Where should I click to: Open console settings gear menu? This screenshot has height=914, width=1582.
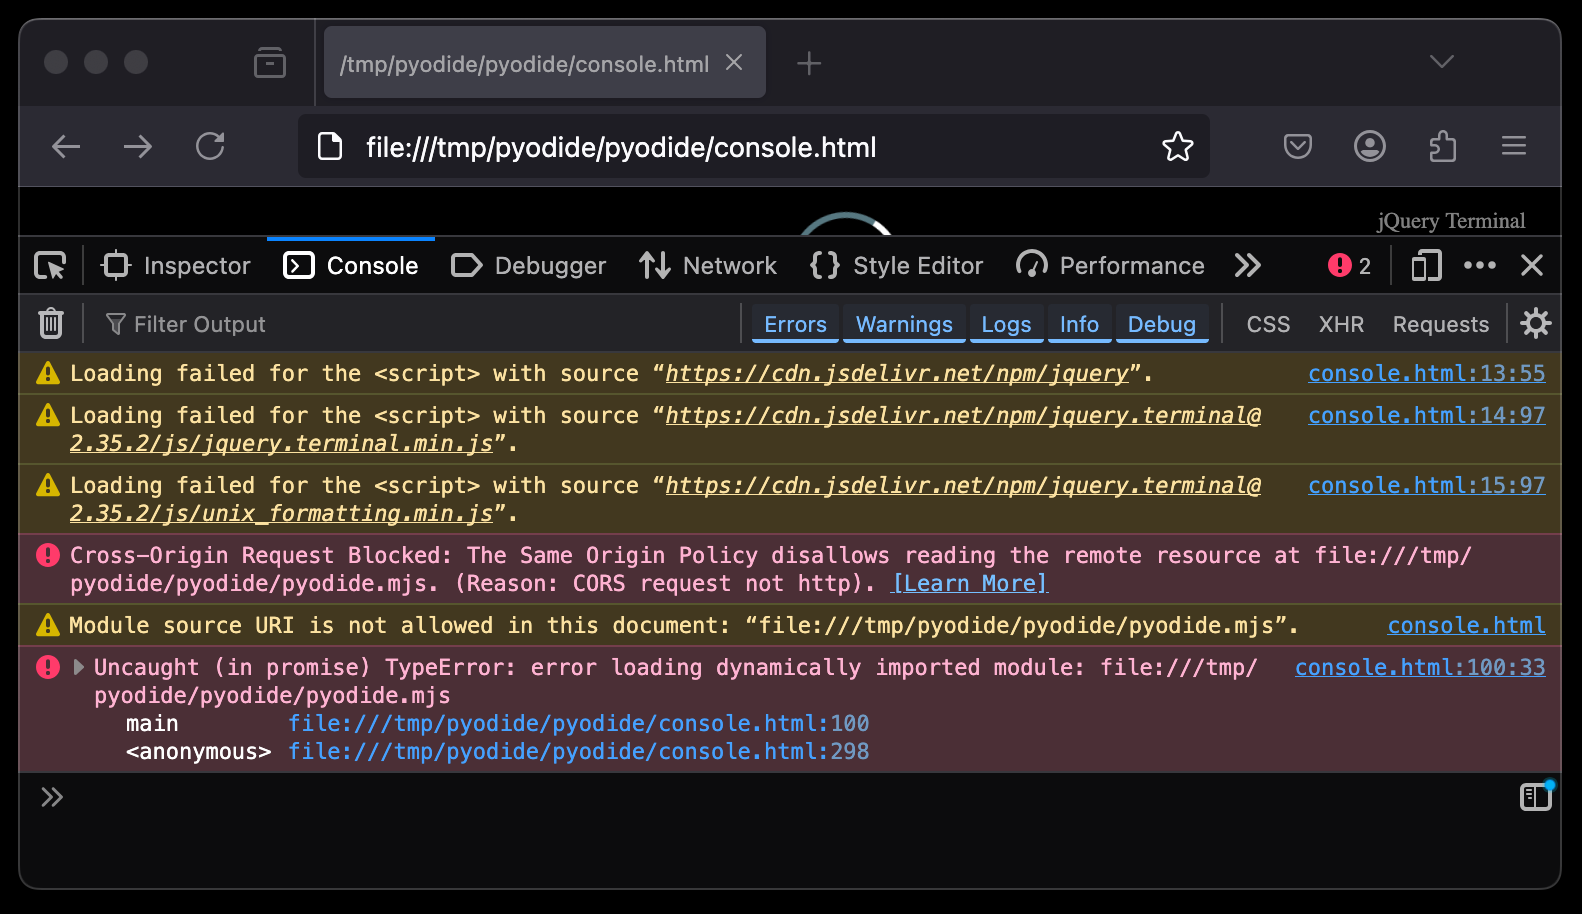point(1536,324)
